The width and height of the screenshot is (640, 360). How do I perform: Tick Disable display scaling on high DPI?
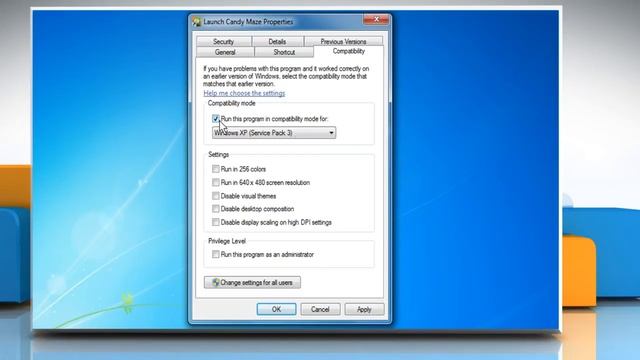pyautogui.click(x=216, y=222)
